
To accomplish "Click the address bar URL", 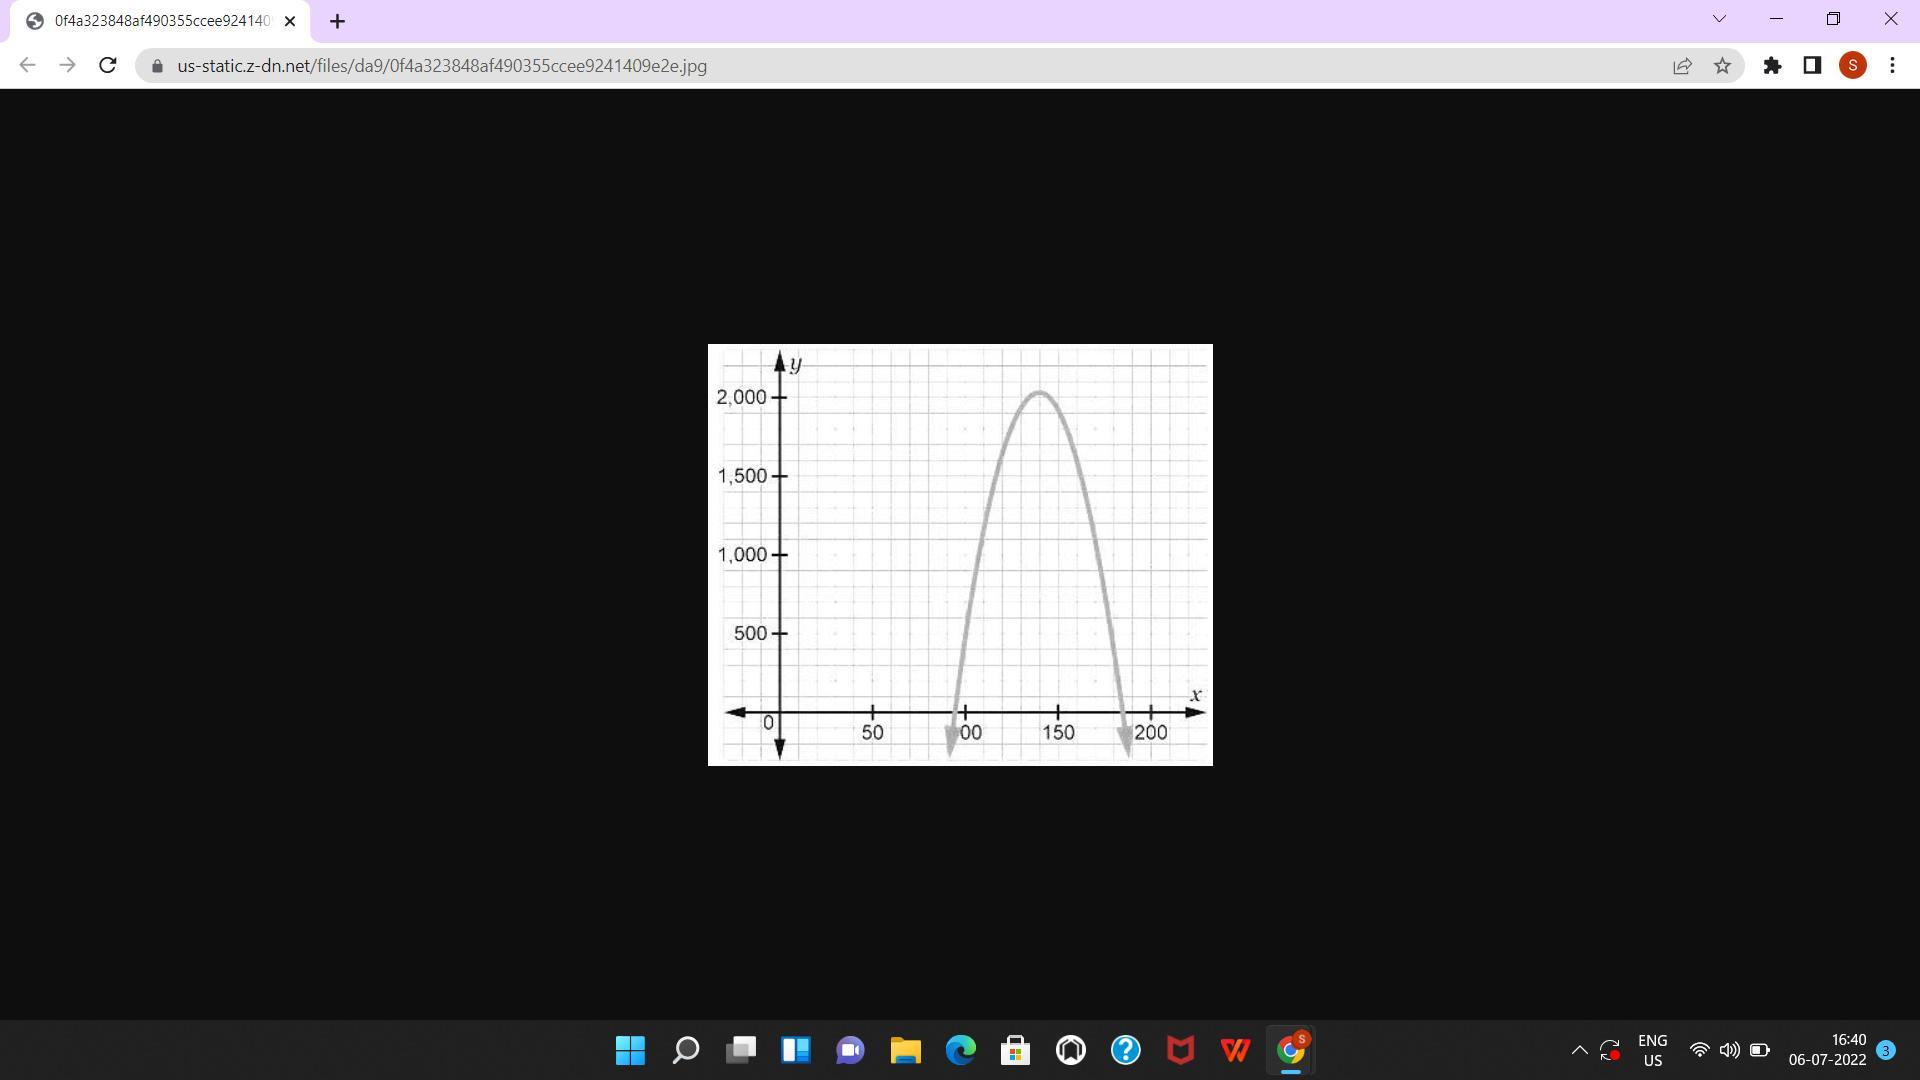I will (x=442, y=66).
